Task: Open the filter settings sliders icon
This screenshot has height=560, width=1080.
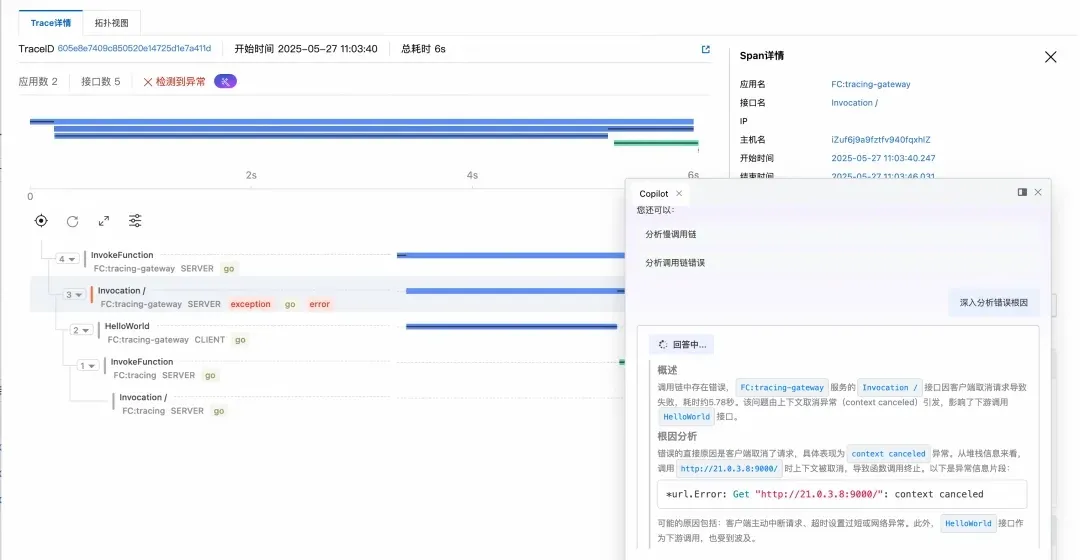Action: [135, 220]
